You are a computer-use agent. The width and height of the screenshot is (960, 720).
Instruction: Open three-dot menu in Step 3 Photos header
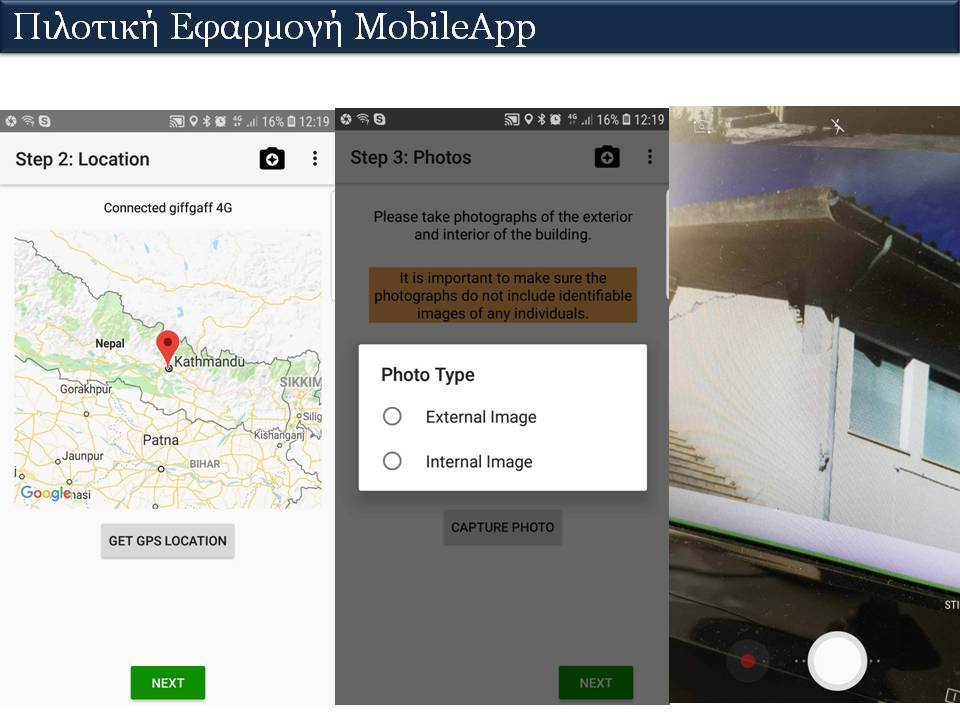tap(650, 157)
